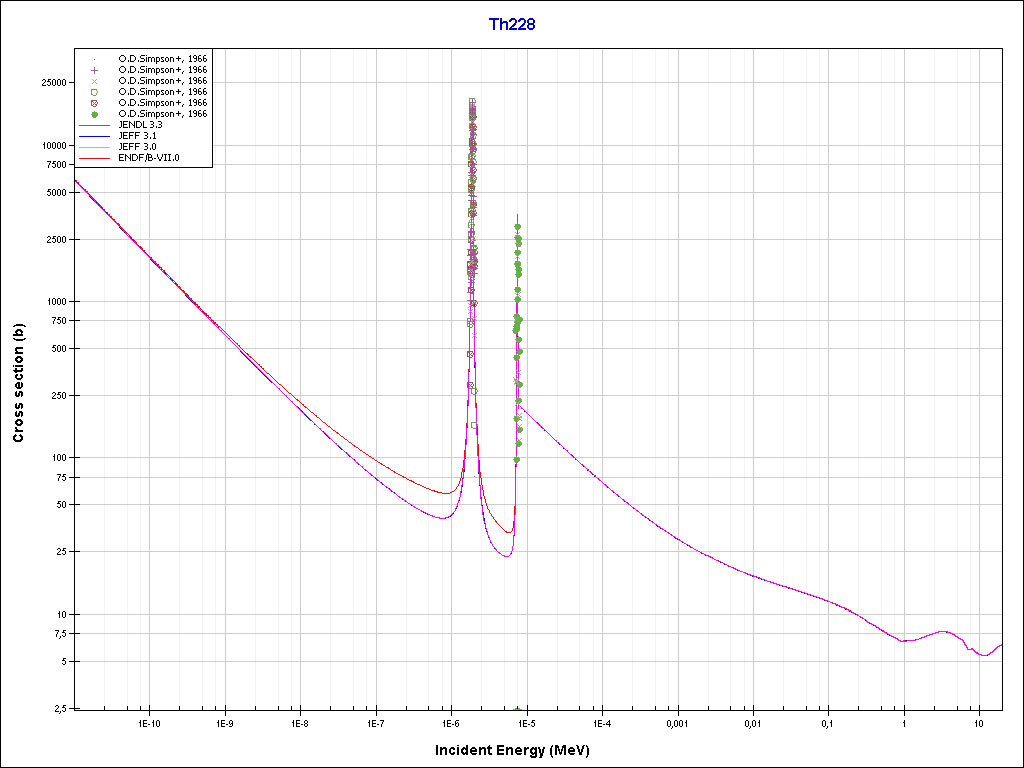This screenshot has height=768, width=1024.
Task: Click the cyan JEFF 3.0 line sample
Action: pyautogui.click(x=94, y=147)
